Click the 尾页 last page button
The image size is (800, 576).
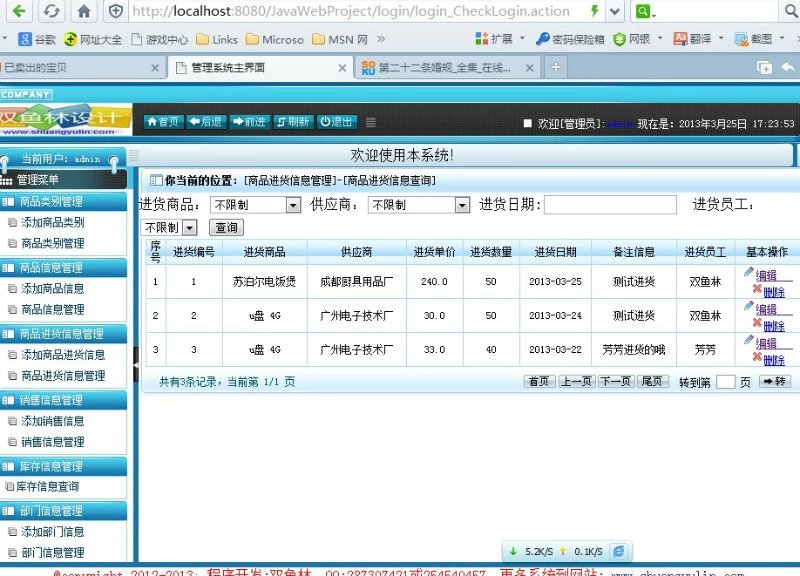click(x=653, y=381)
